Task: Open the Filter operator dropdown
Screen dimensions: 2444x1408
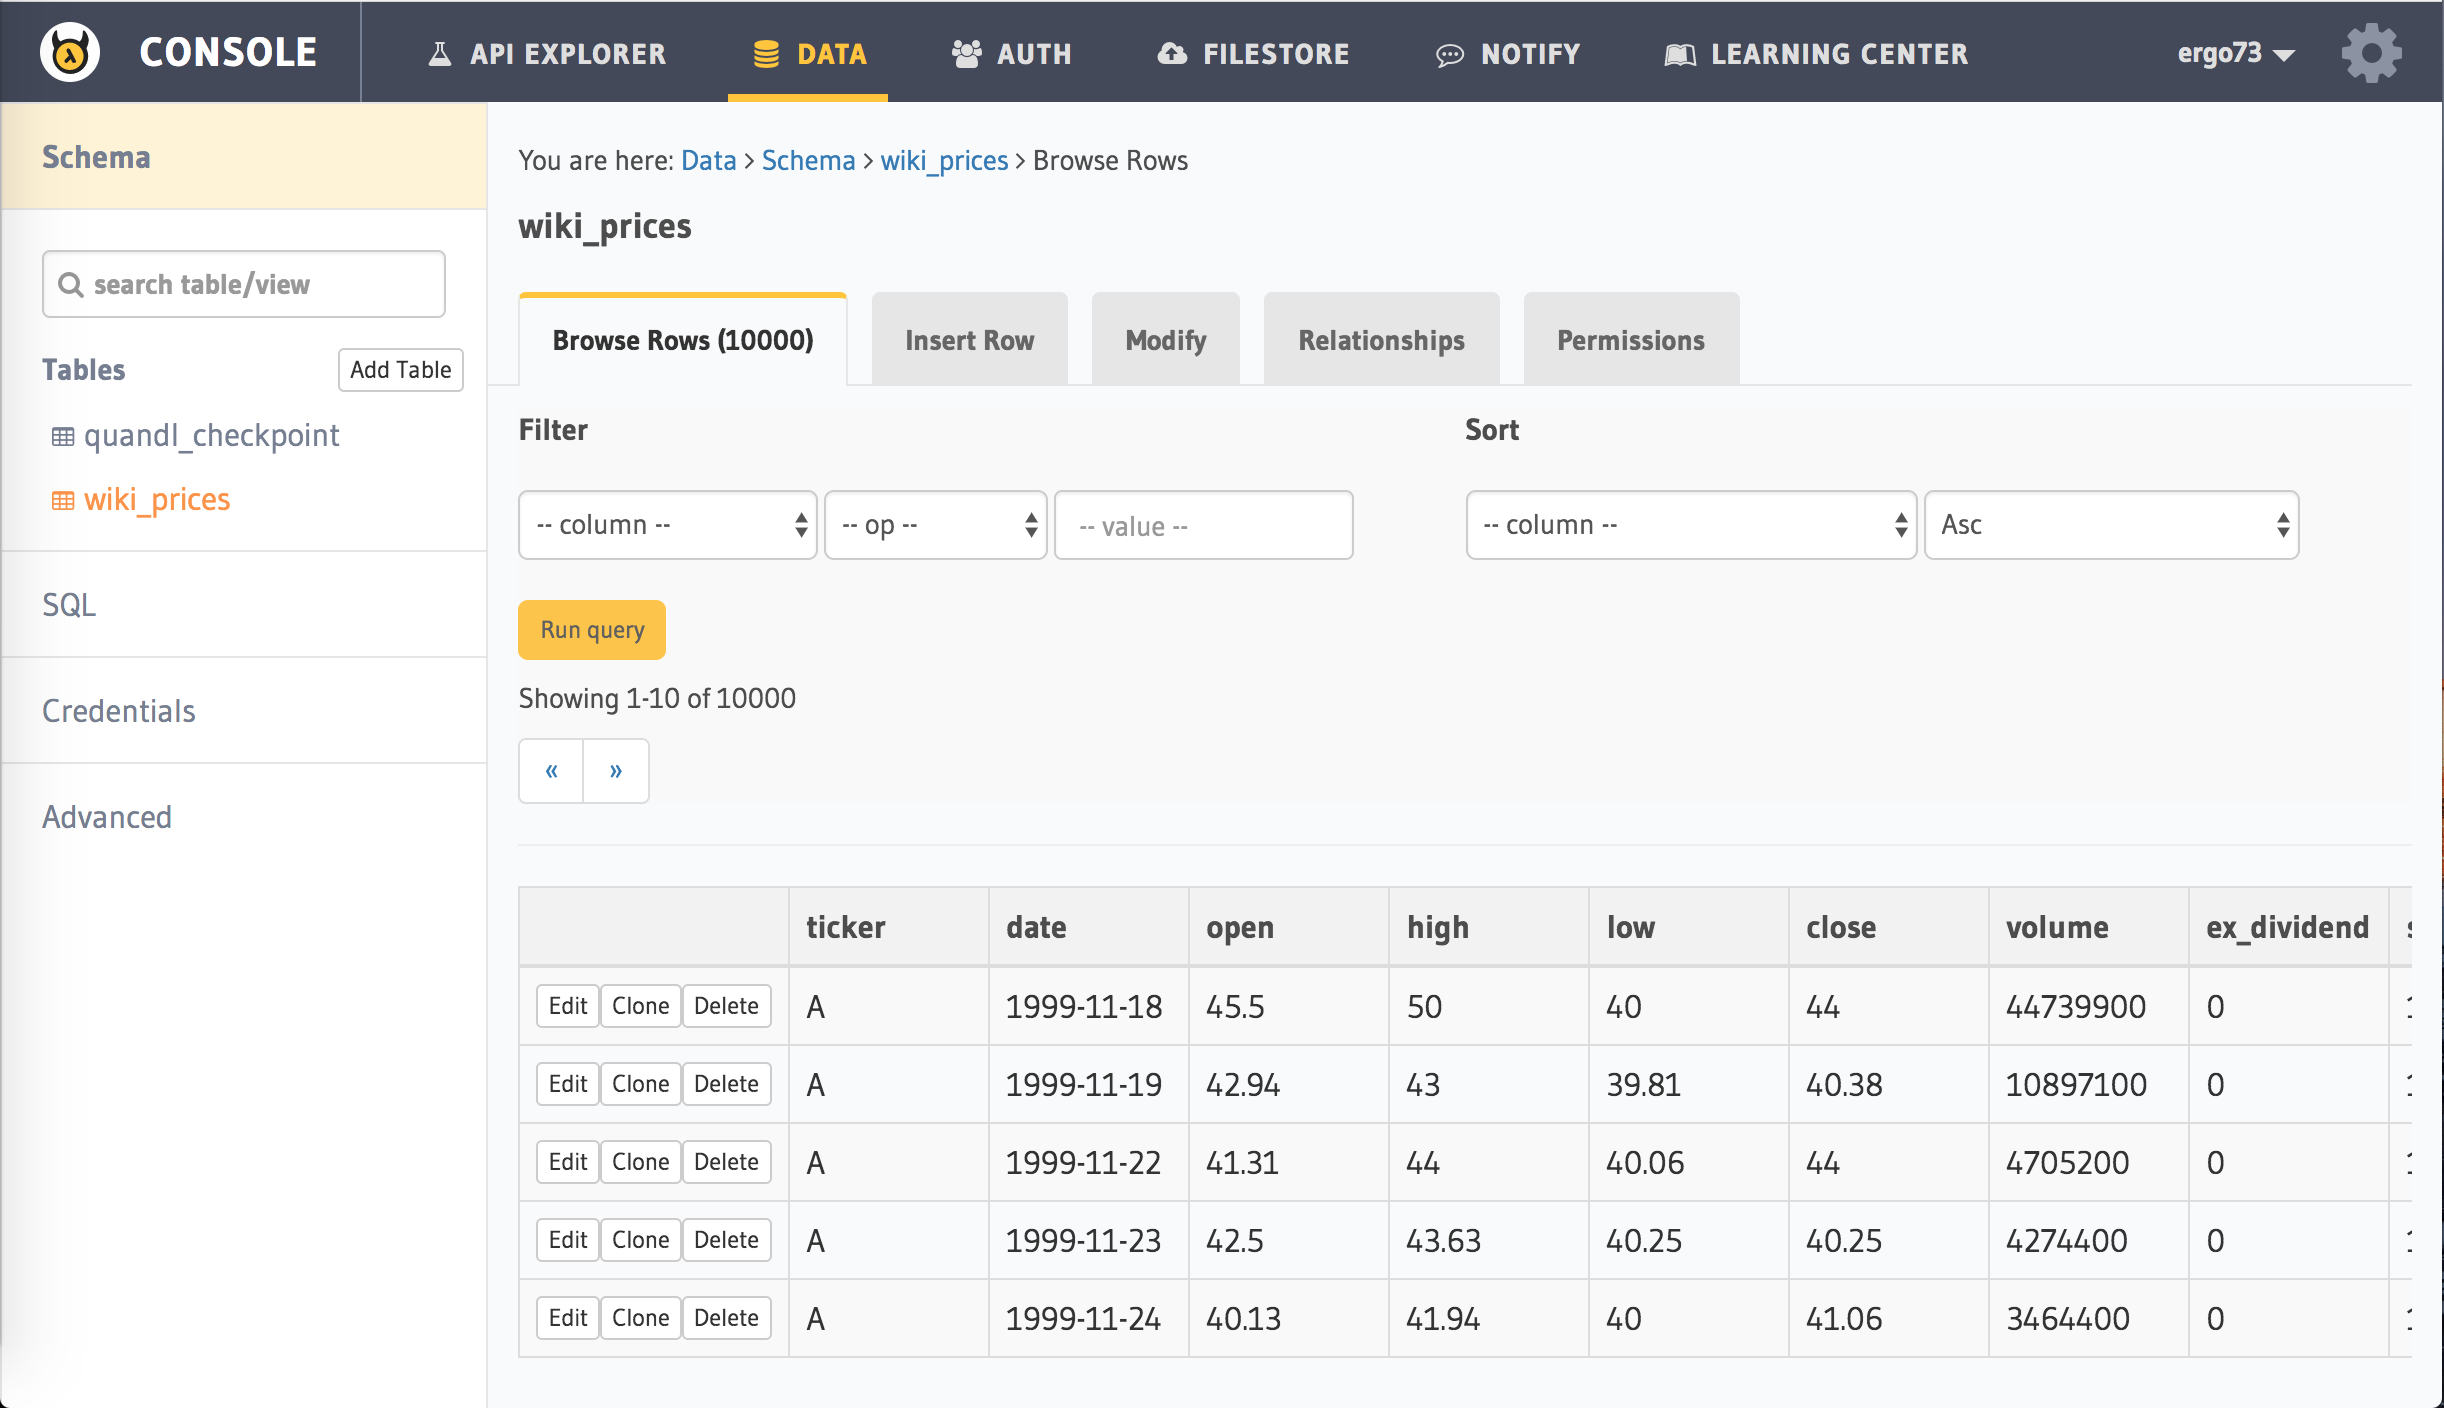Action: 935,525
